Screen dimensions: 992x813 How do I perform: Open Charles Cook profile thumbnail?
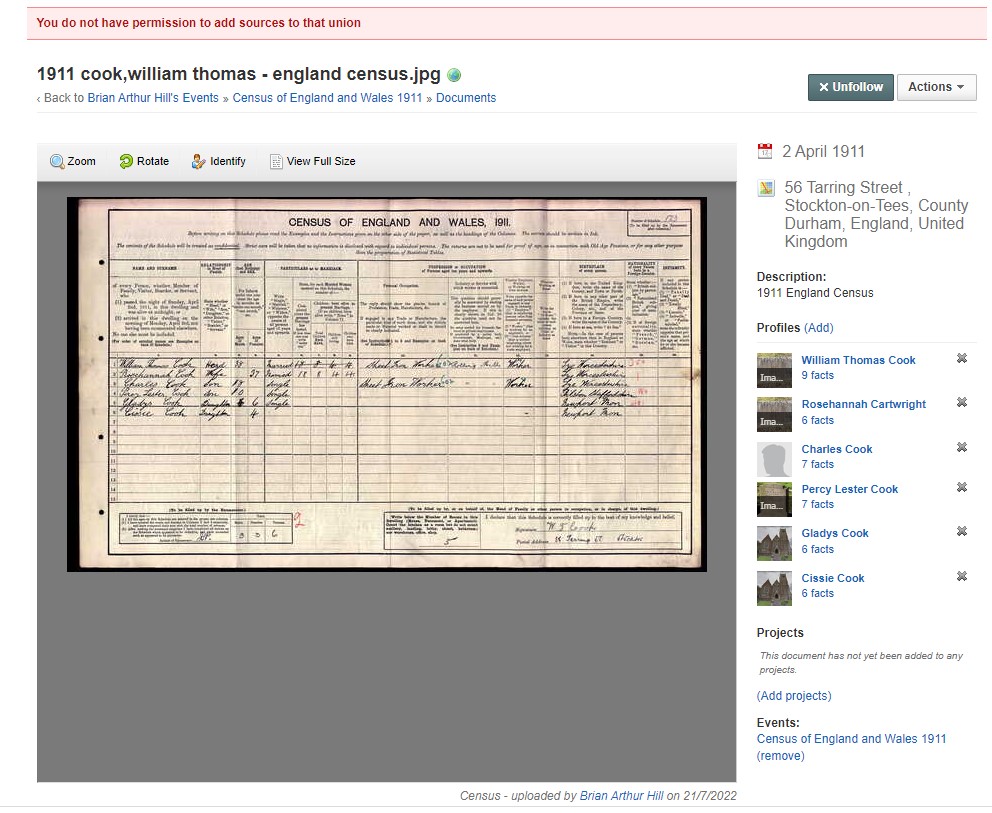[774, 458]
